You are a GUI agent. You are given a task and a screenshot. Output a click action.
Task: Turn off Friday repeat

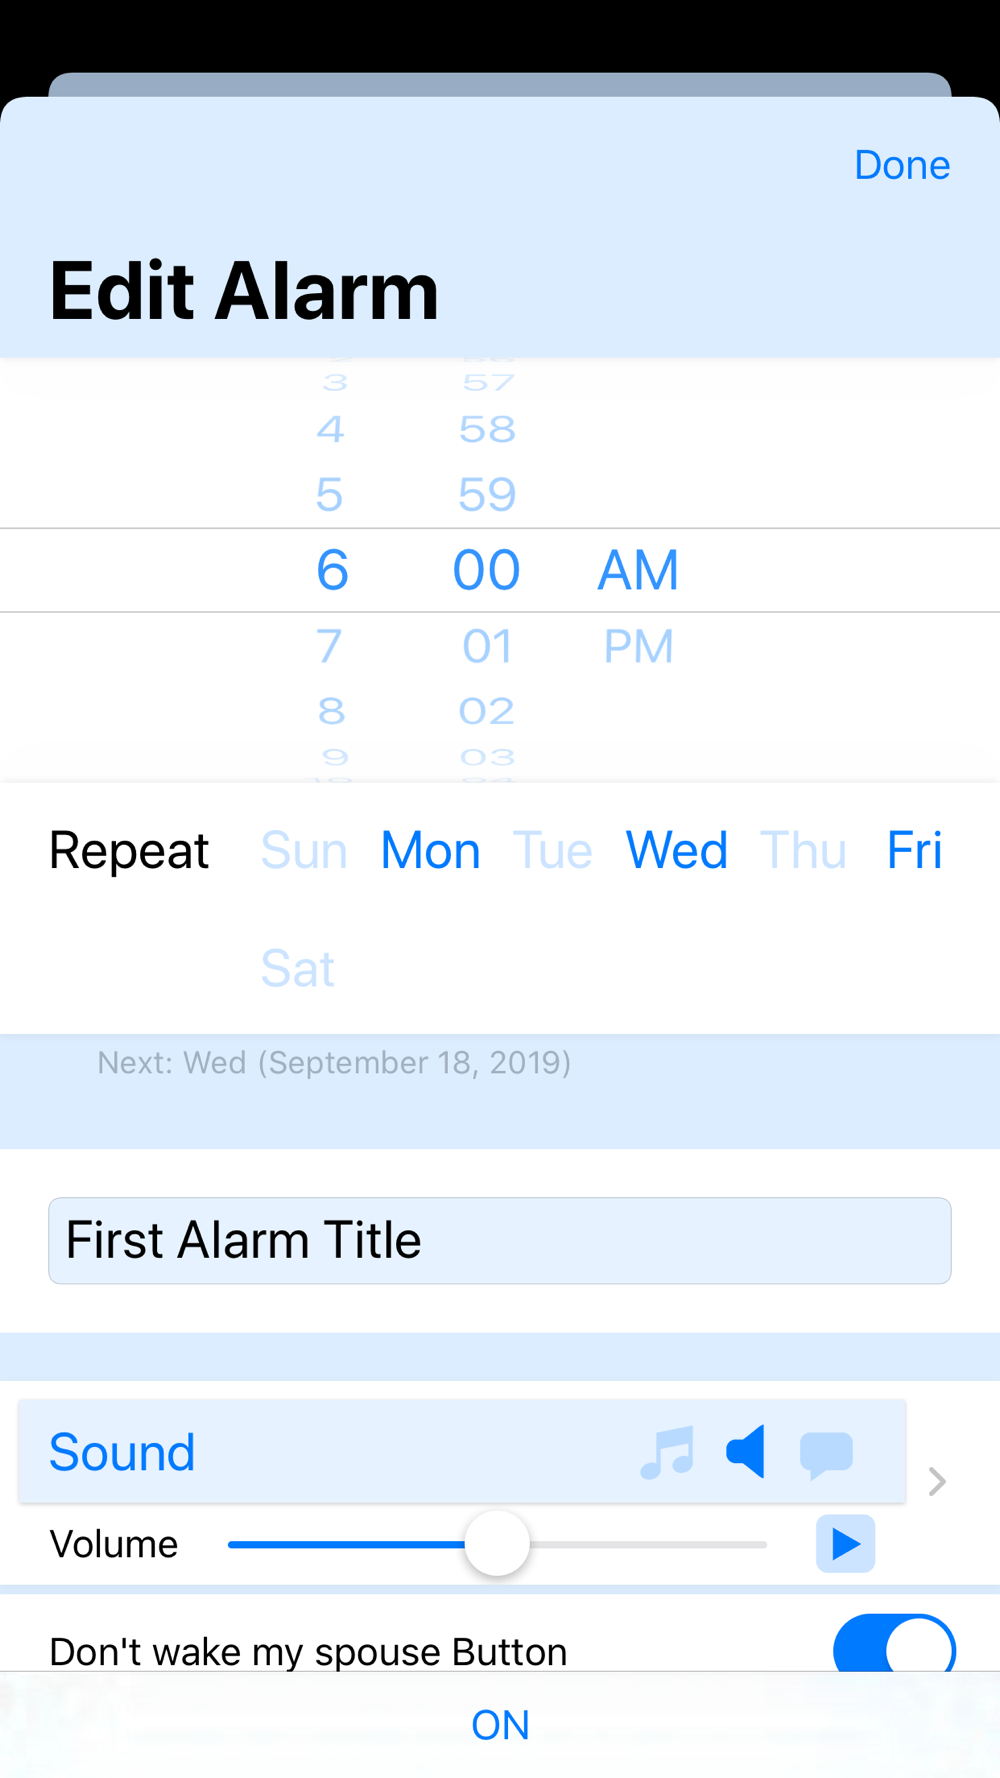click(914, 851)
